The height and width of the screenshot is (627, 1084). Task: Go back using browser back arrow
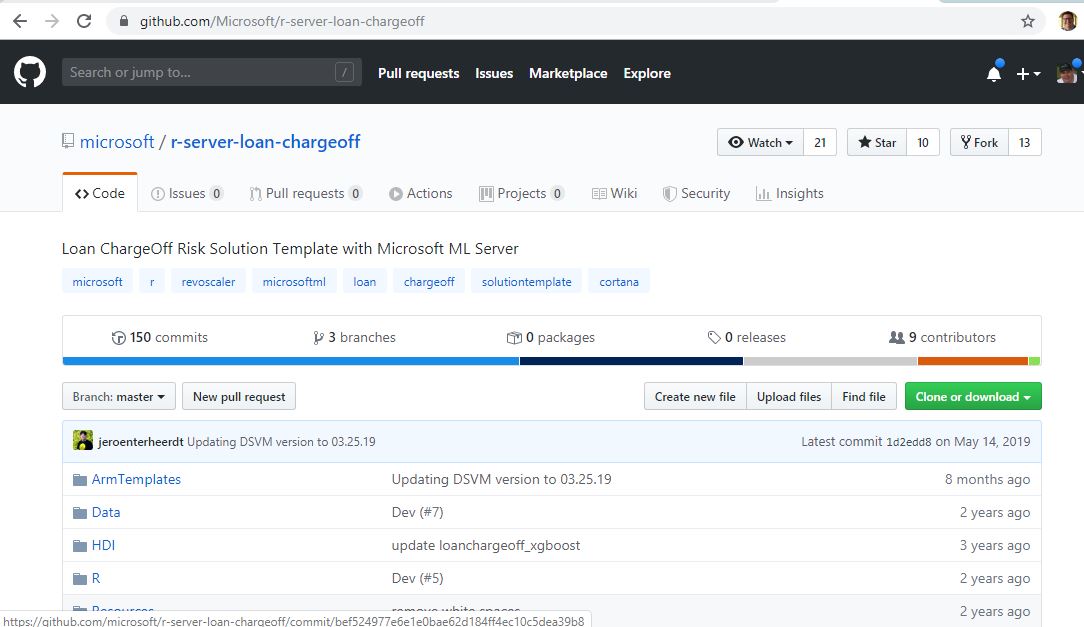[20, 21]
